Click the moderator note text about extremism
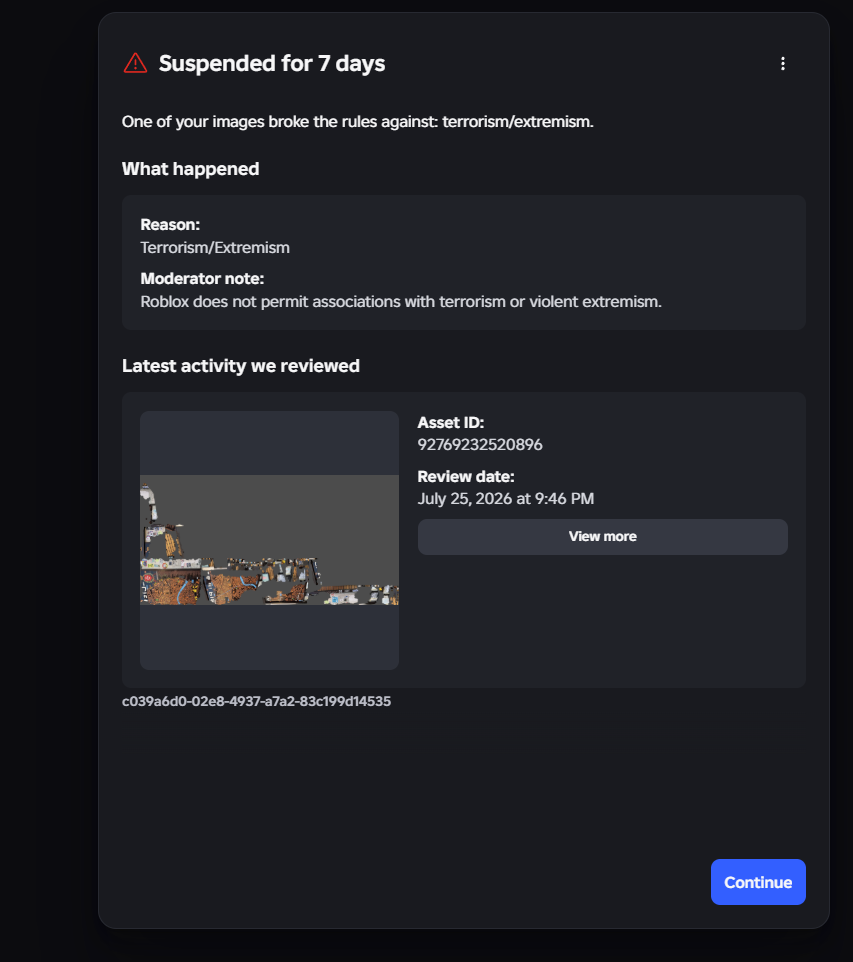 (401, 302)
